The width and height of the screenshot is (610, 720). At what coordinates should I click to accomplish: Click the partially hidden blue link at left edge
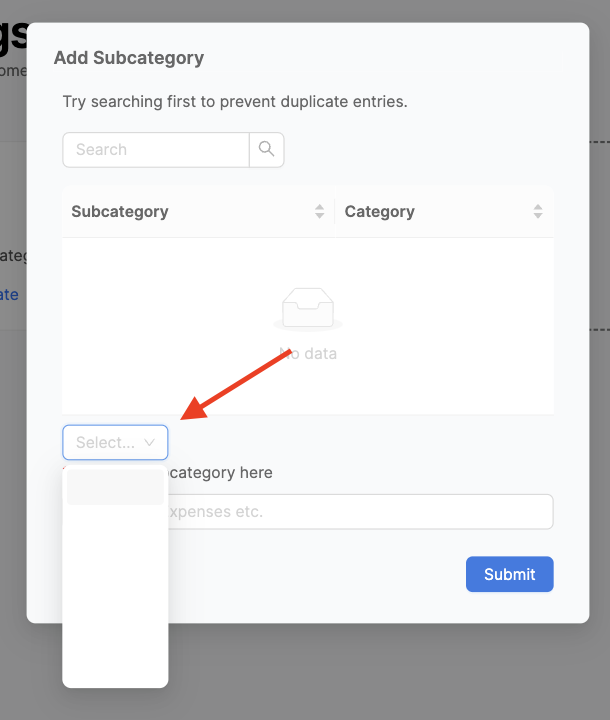(x=9, y=295)
